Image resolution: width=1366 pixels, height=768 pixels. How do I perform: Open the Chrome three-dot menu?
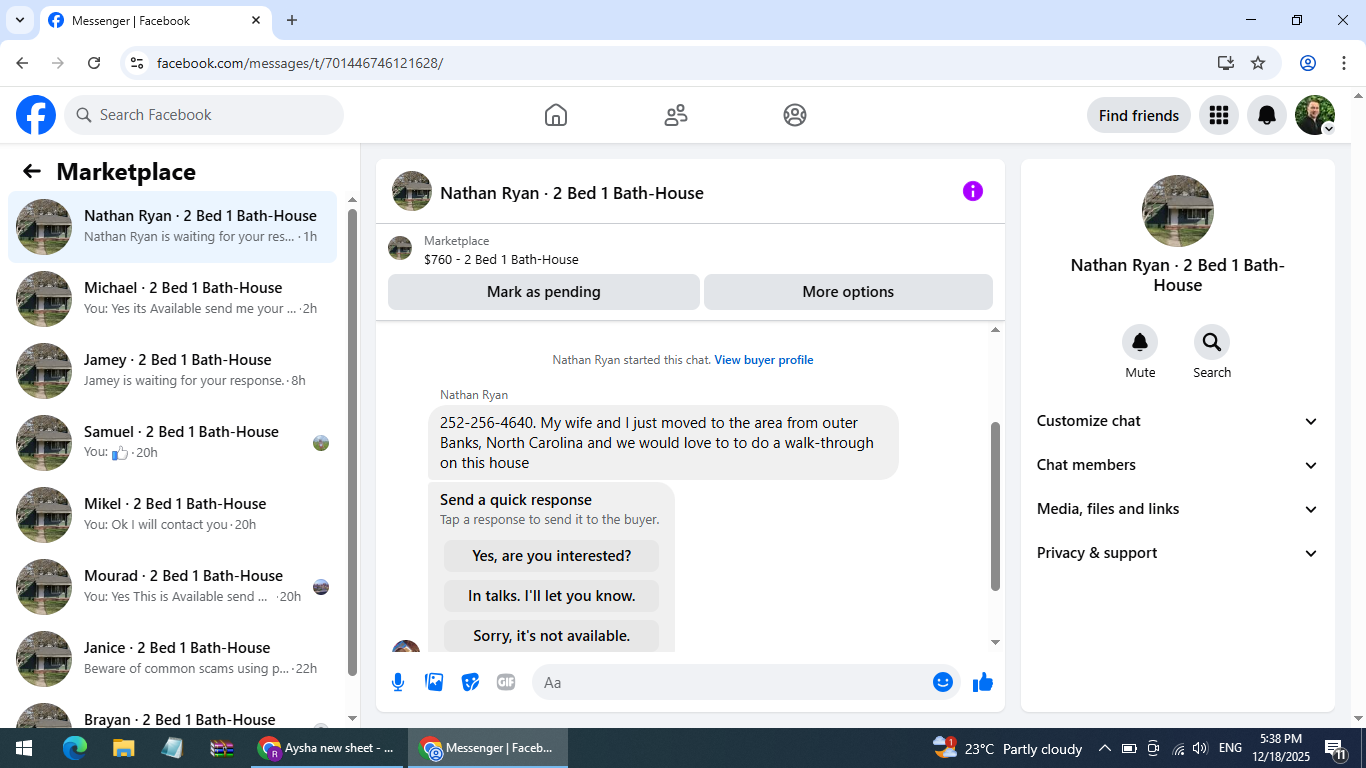1344,63
